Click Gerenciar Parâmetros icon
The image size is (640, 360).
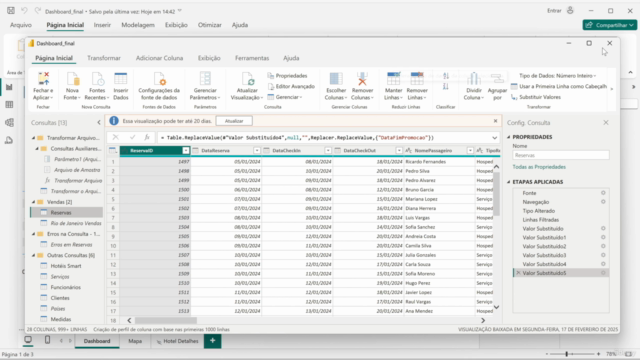pyautogui.click(x=205, y=79)
